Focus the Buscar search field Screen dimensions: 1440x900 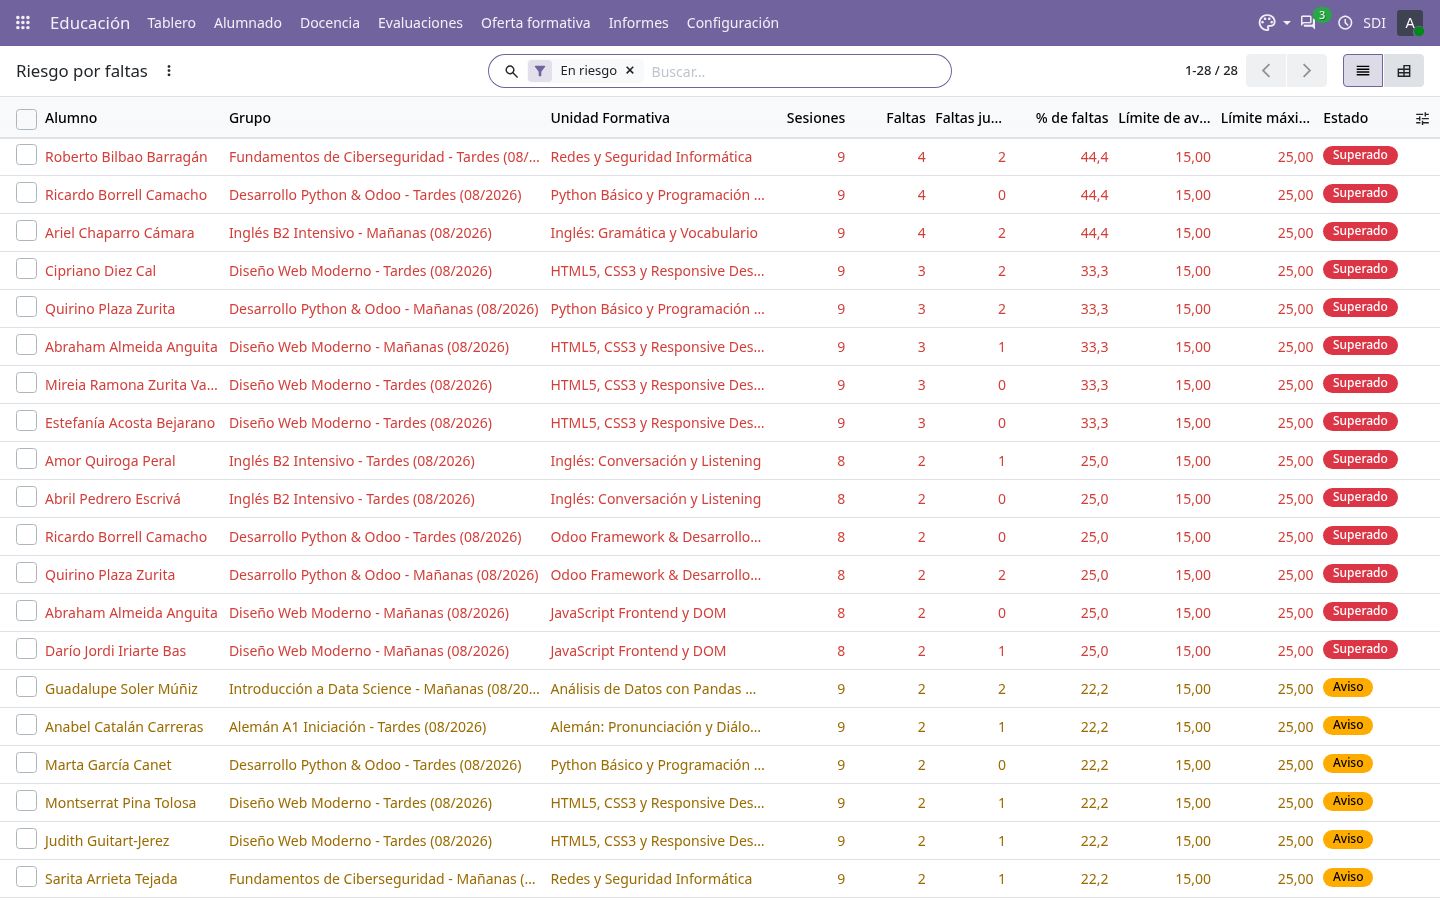click(x=793, y=71)
